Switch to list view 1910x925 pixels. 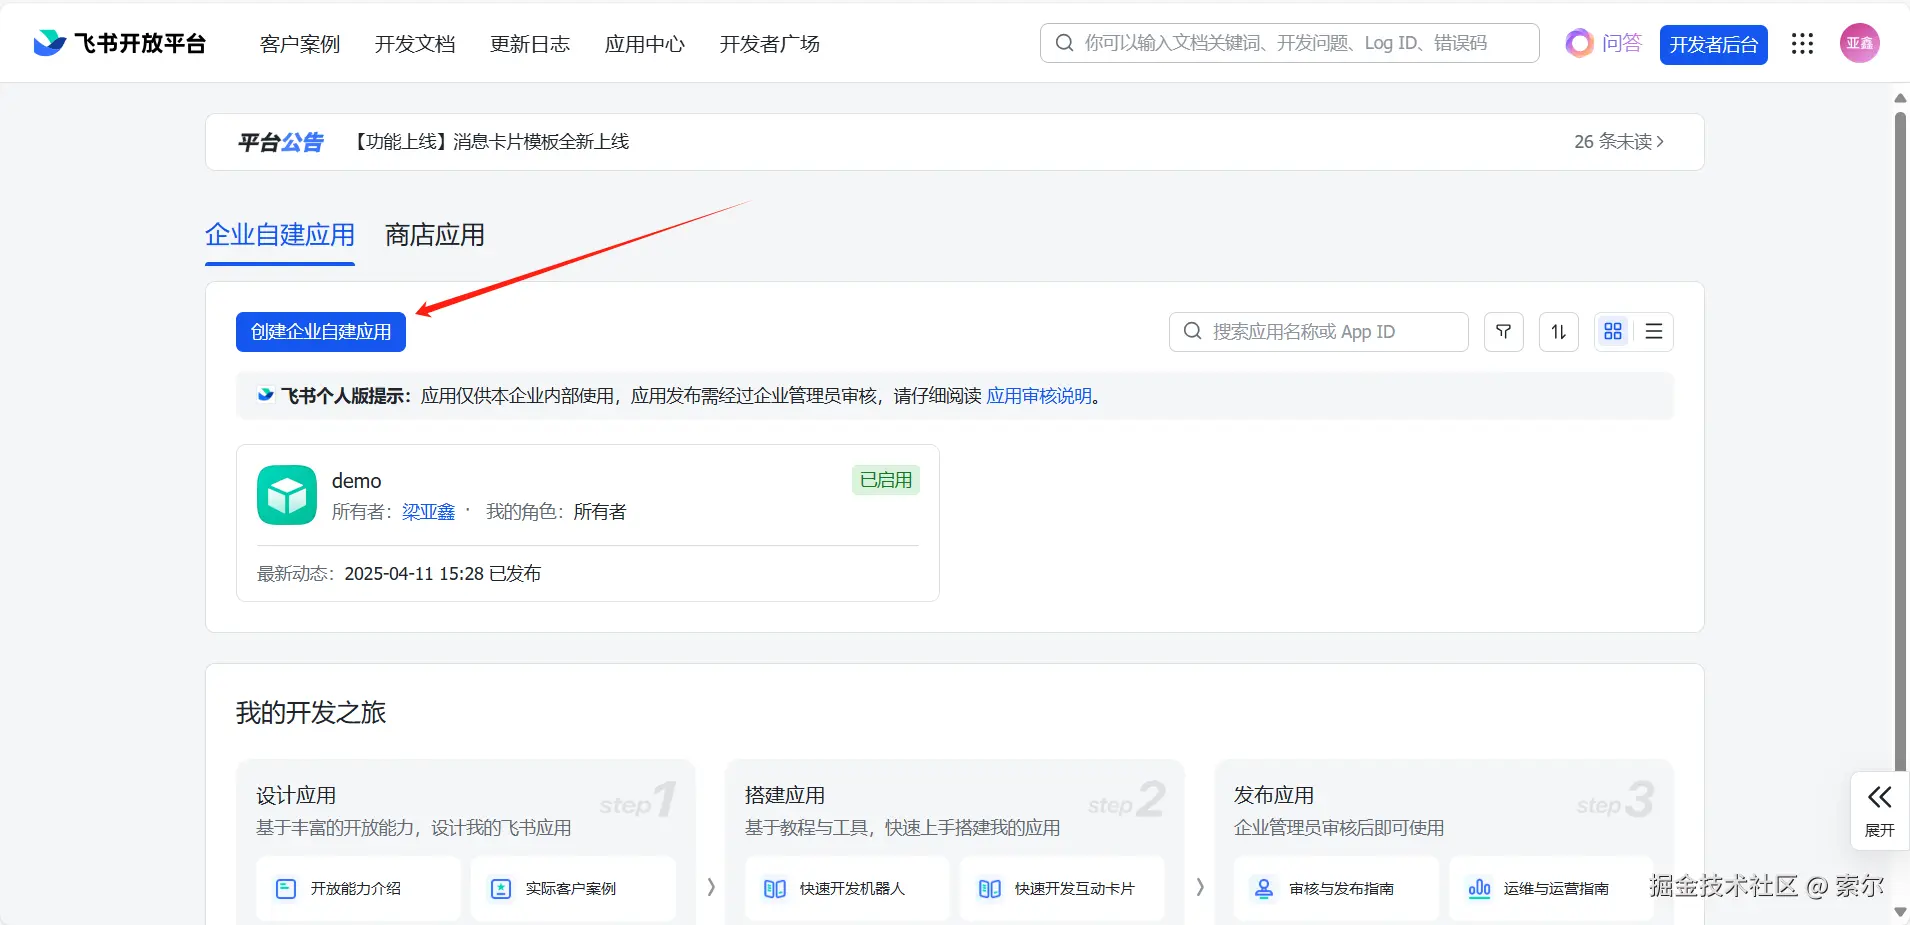click(x=1654, y=332)
